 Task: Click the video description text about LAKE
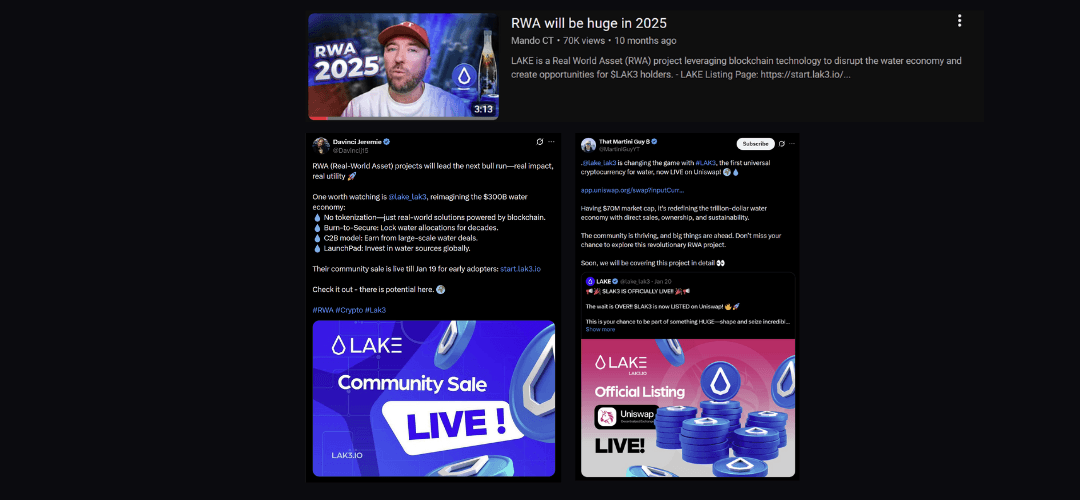click(x=736, y=67)
